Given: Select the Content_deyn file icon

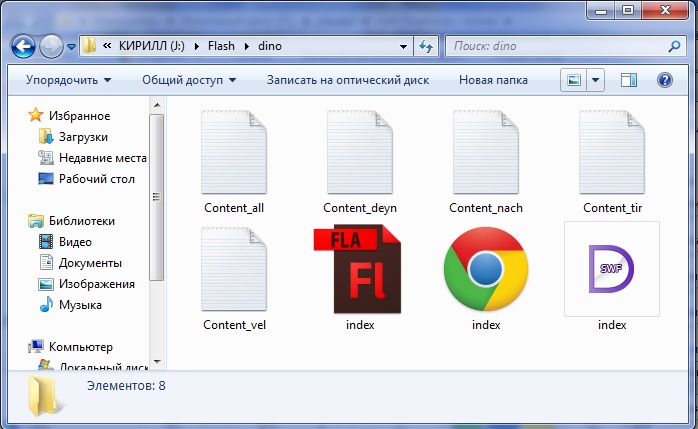Looking at the screenshot, I should click(x=360, y=152).
